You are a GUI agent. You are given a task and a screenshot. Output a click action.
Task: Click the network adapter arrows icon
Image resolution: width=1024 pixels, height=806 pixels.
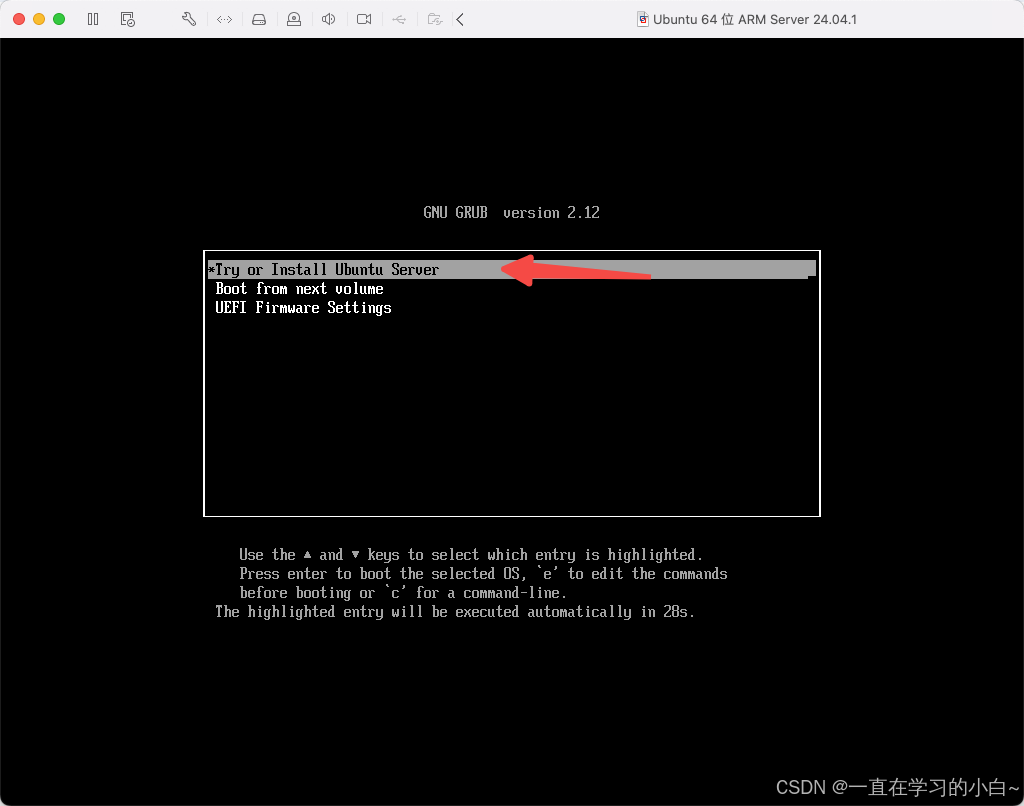click(x=224, y=20)
